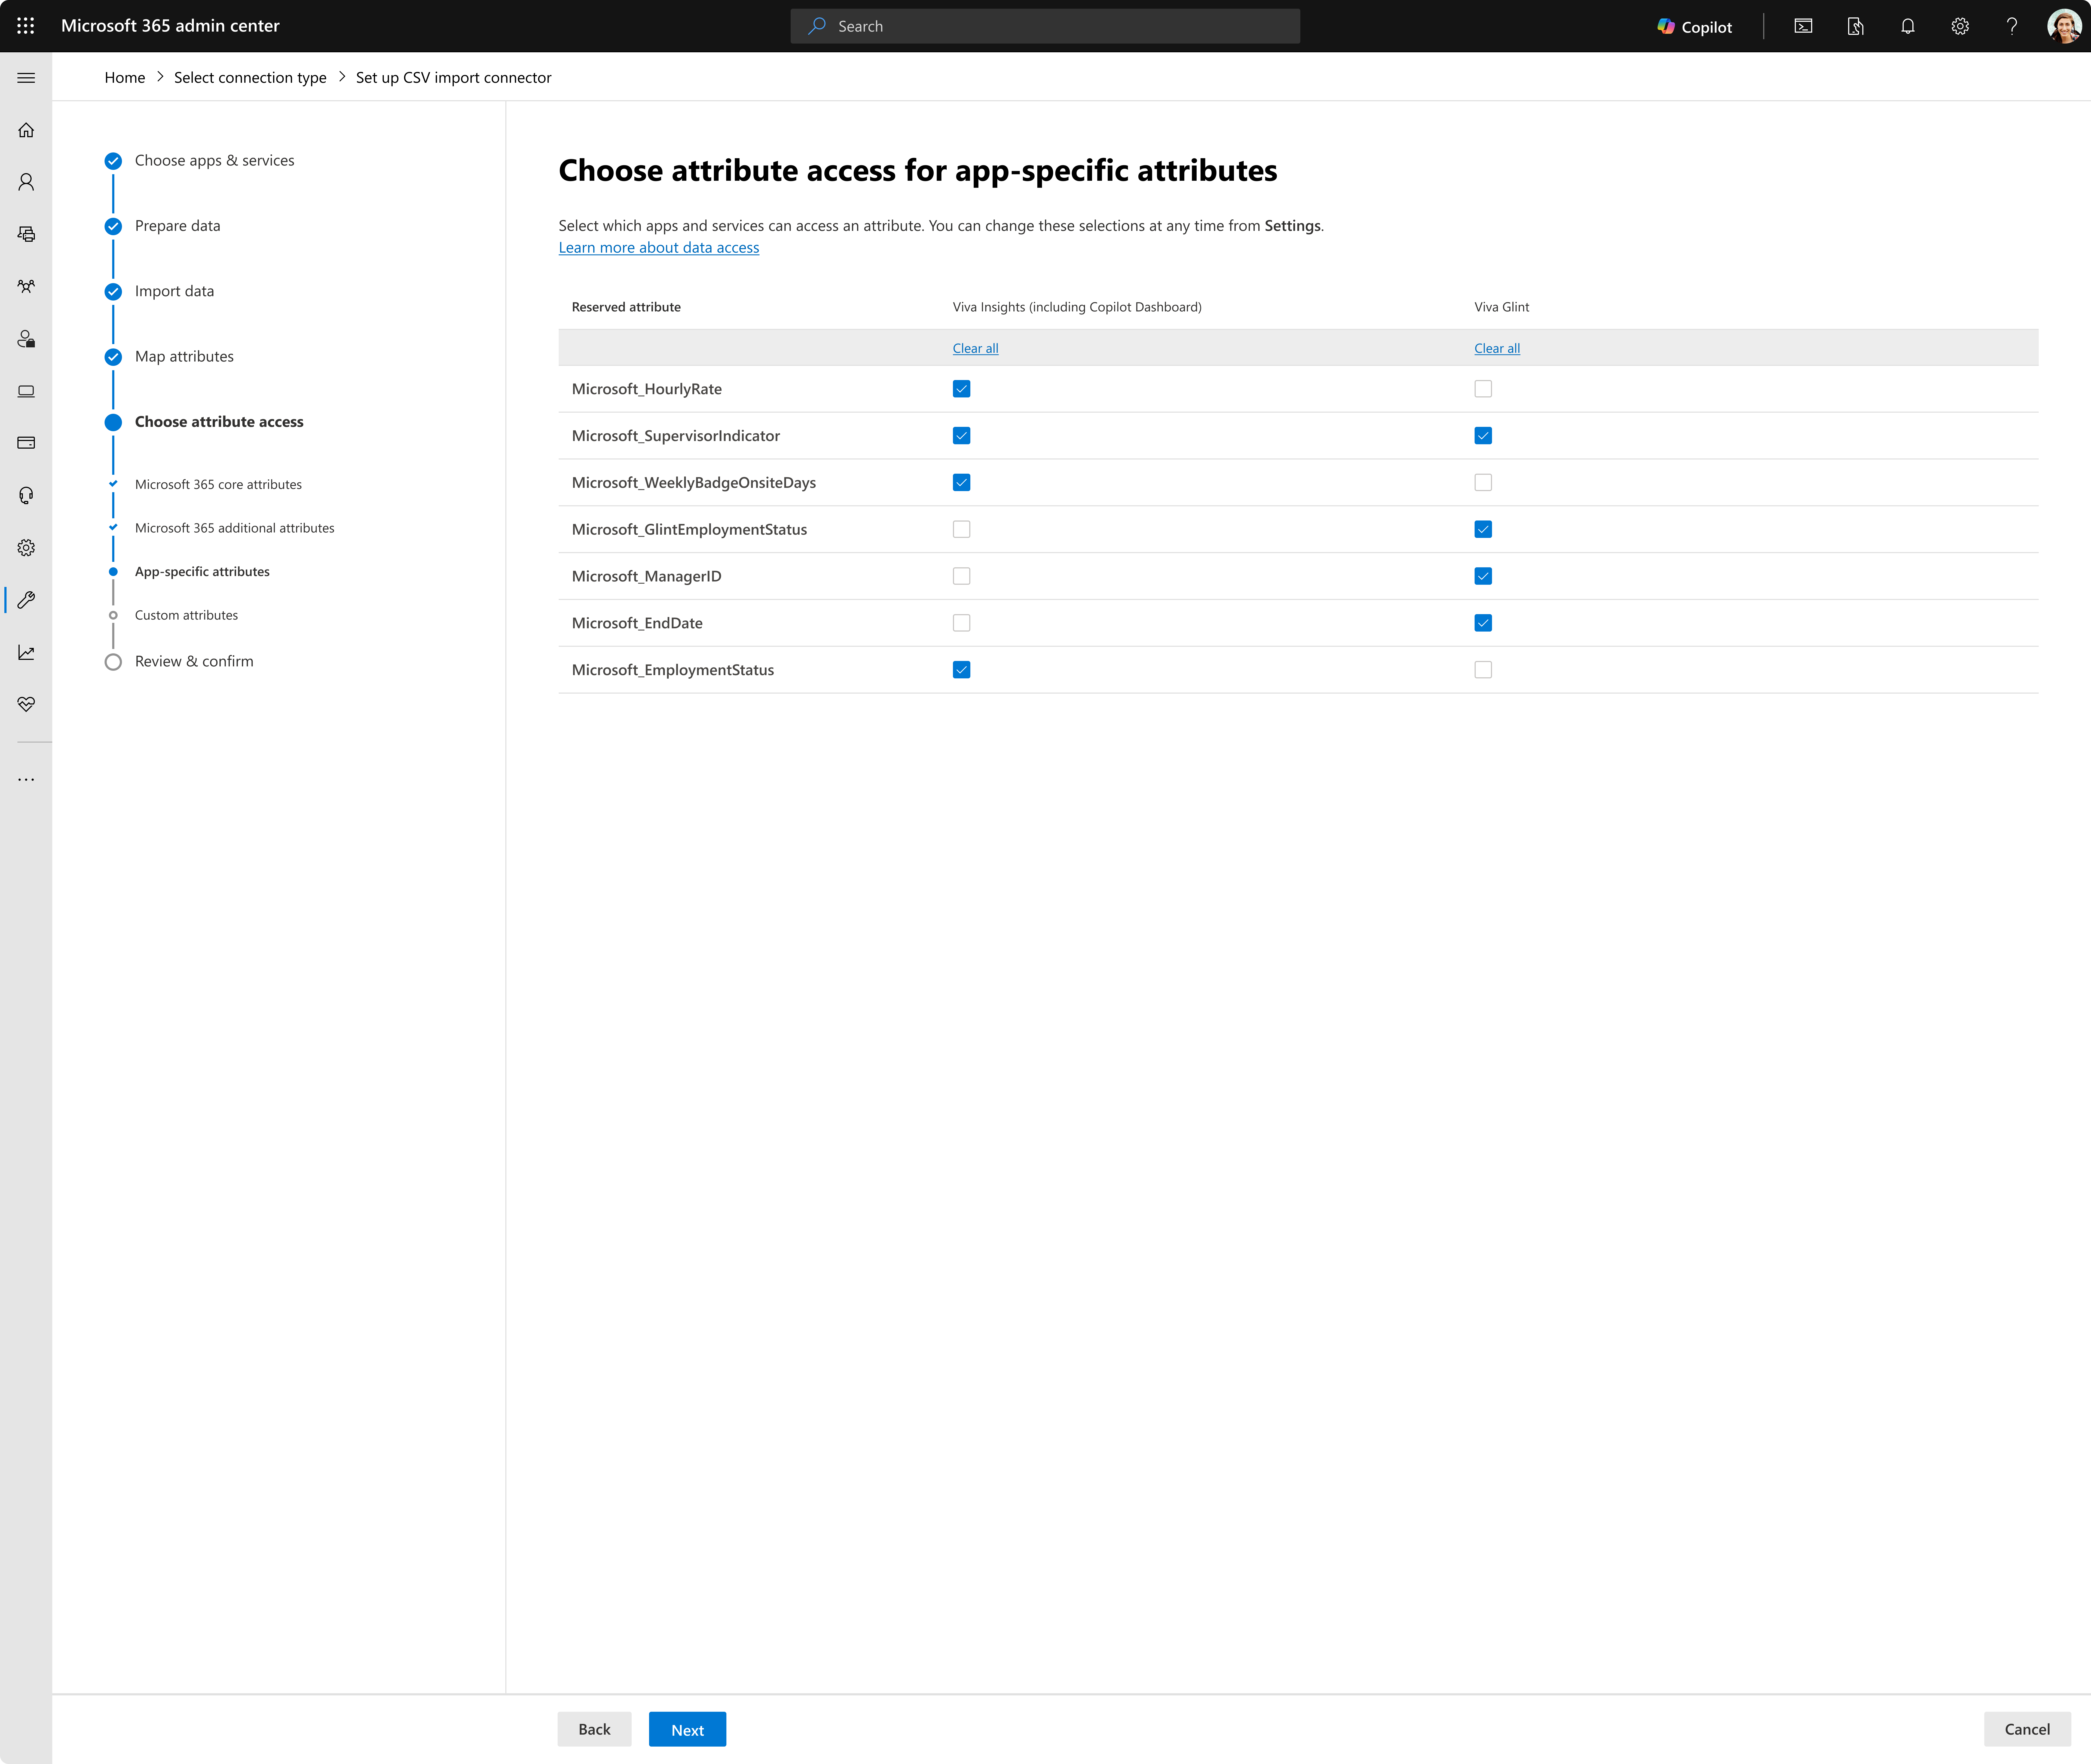2091x1764 pixels.
Task: Uncheck Viva Insights for Microsoft_WeeklyBadgeOnsiteDays
Action: tap(961, 482)
